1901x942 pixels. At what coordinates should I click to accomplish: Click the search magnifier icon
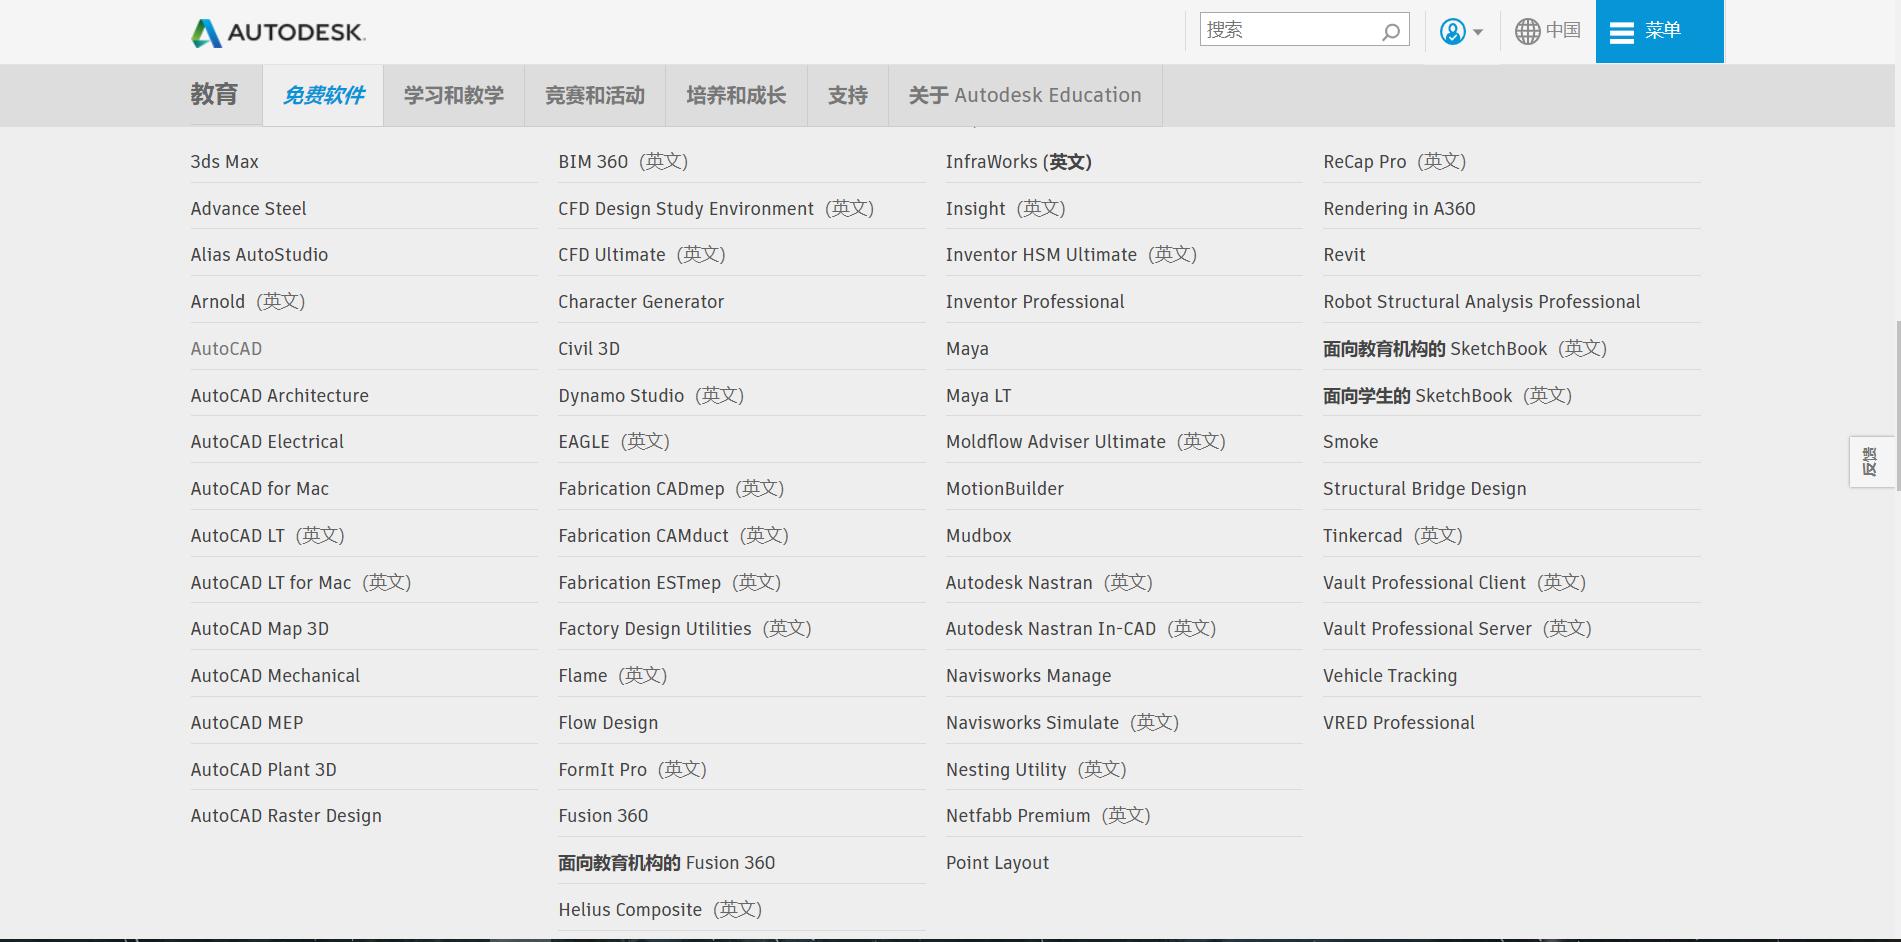point(1390,31)
